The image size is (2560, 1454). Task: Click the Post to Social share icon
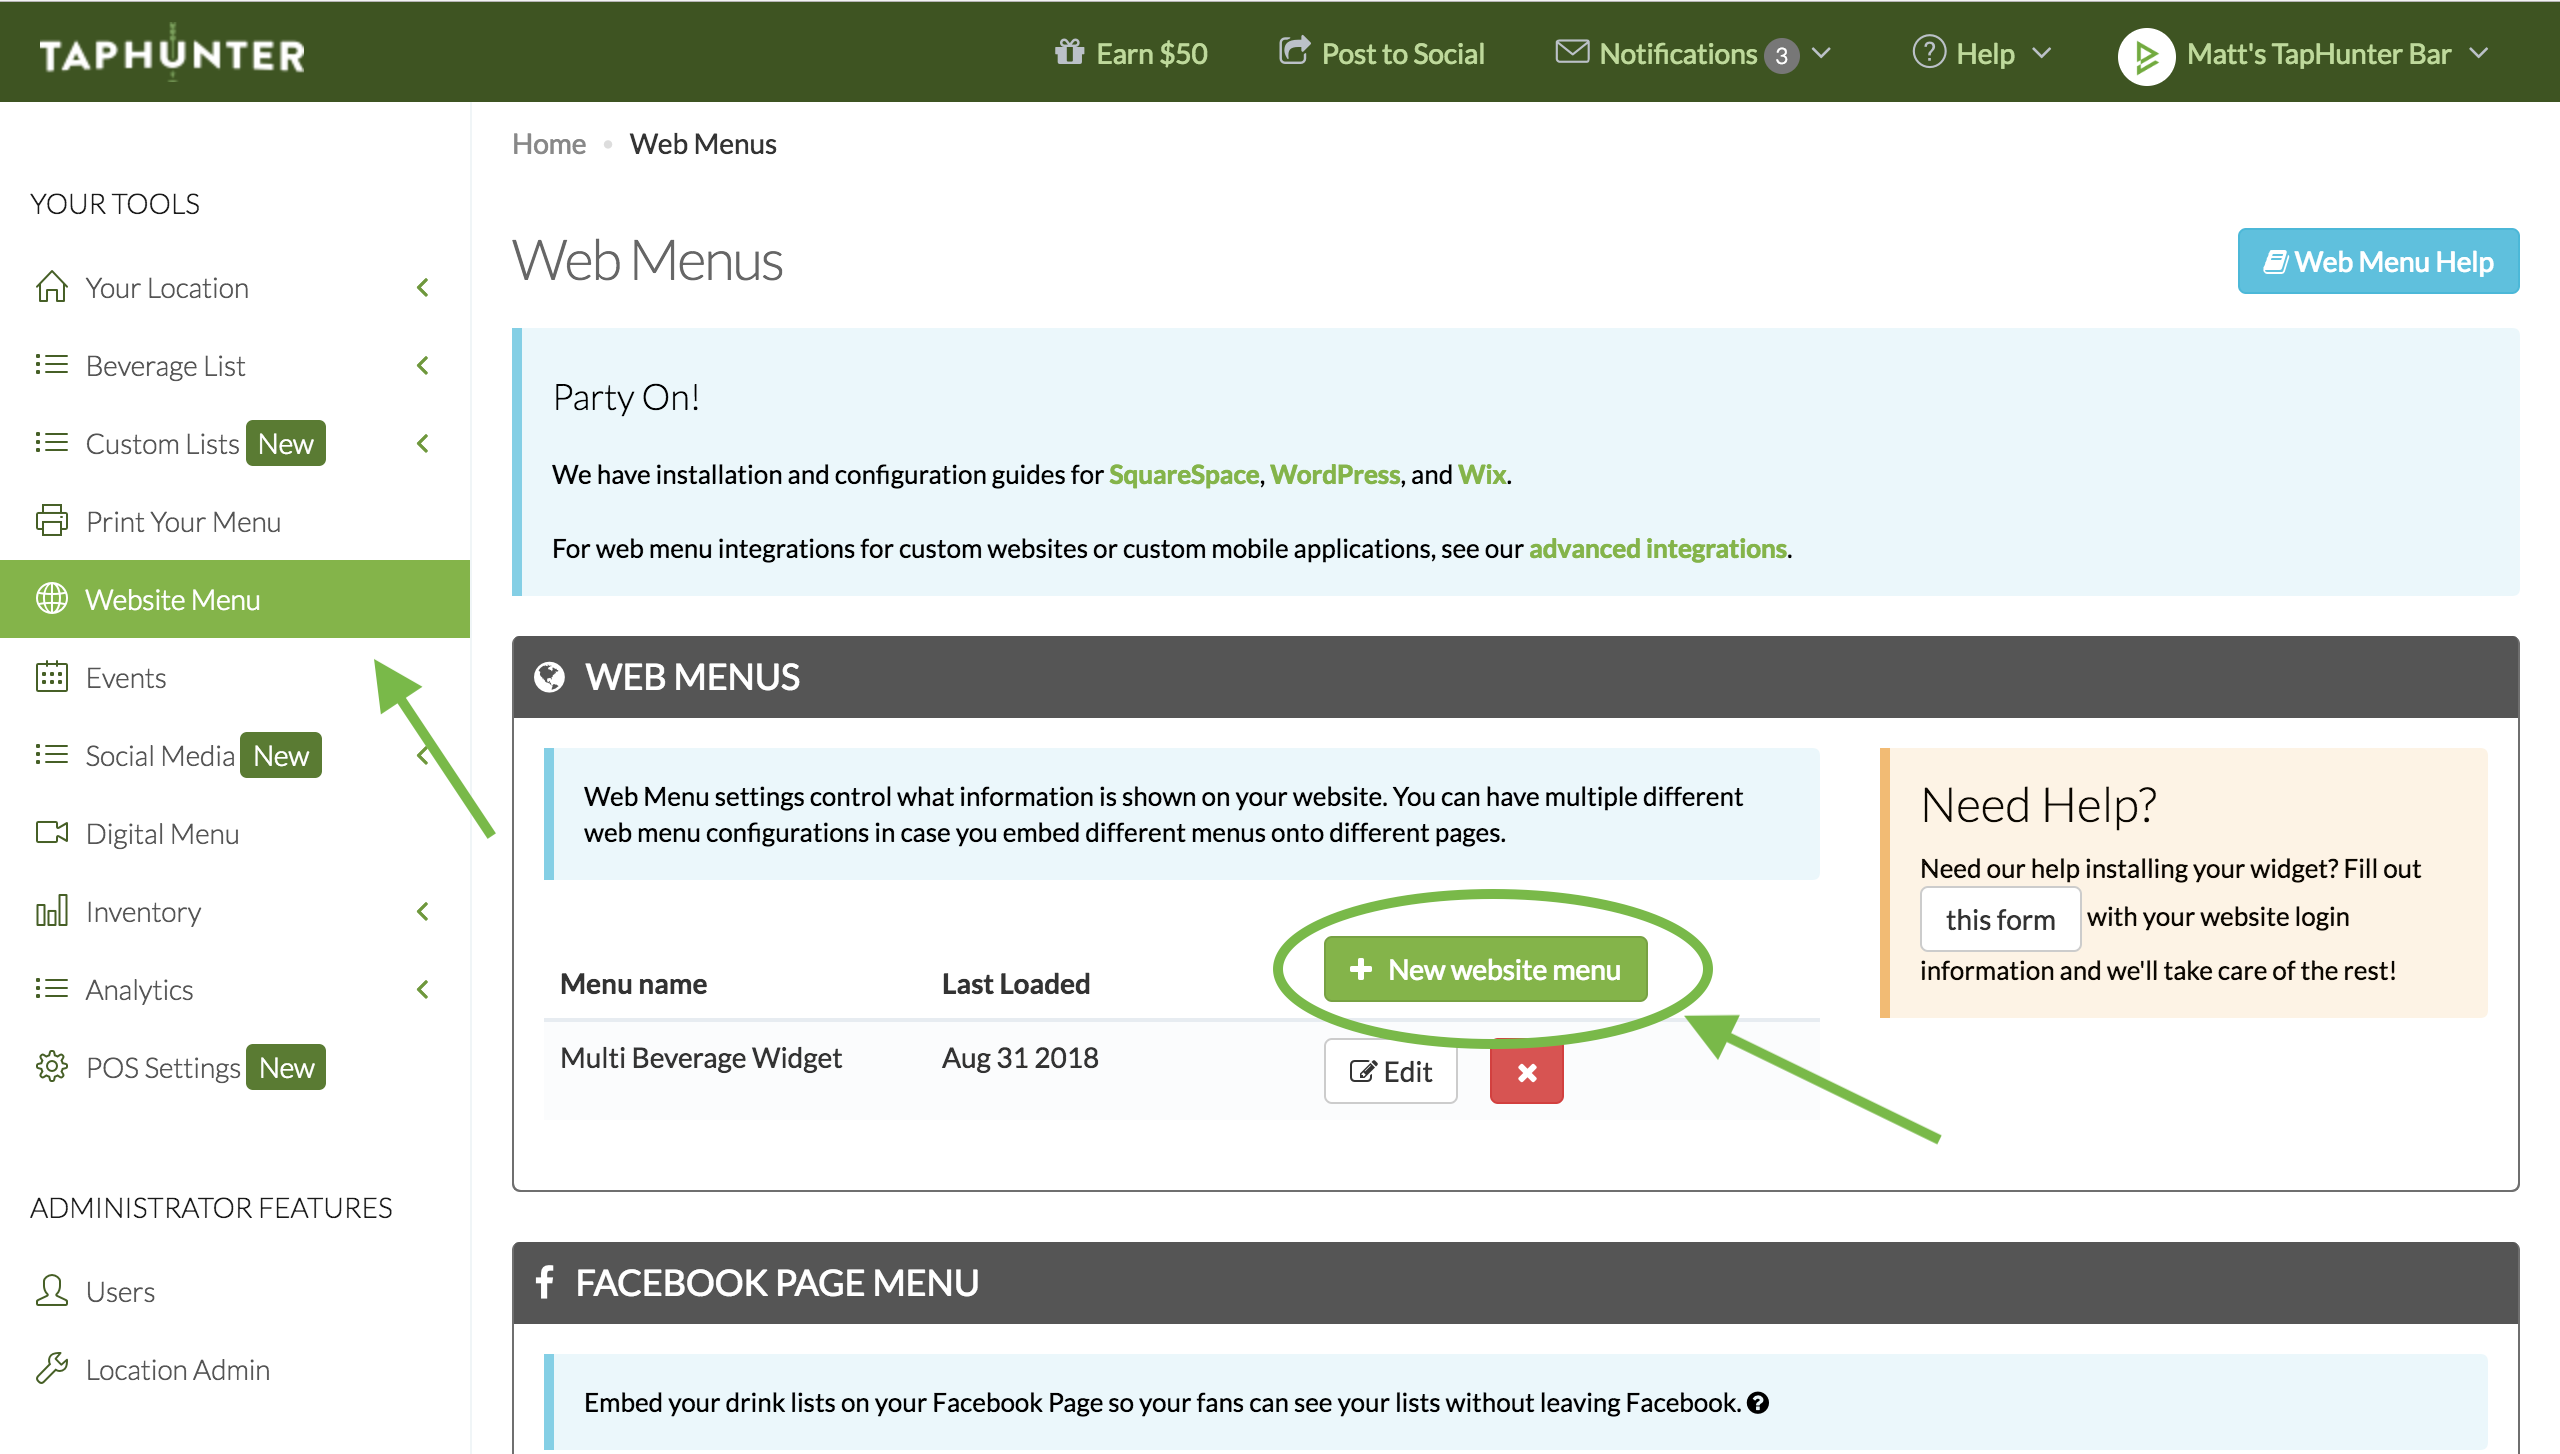pyautogui.click(x=1294, y=51)
